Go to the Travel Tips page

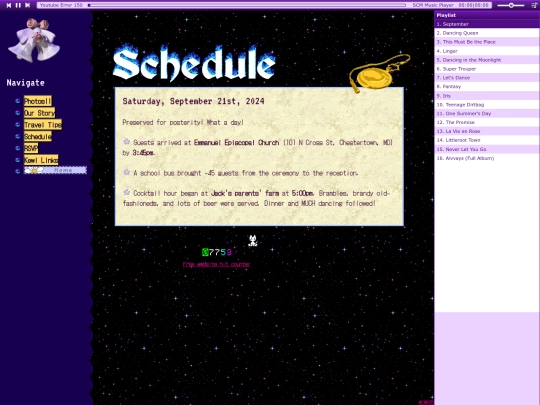point(43,125)
